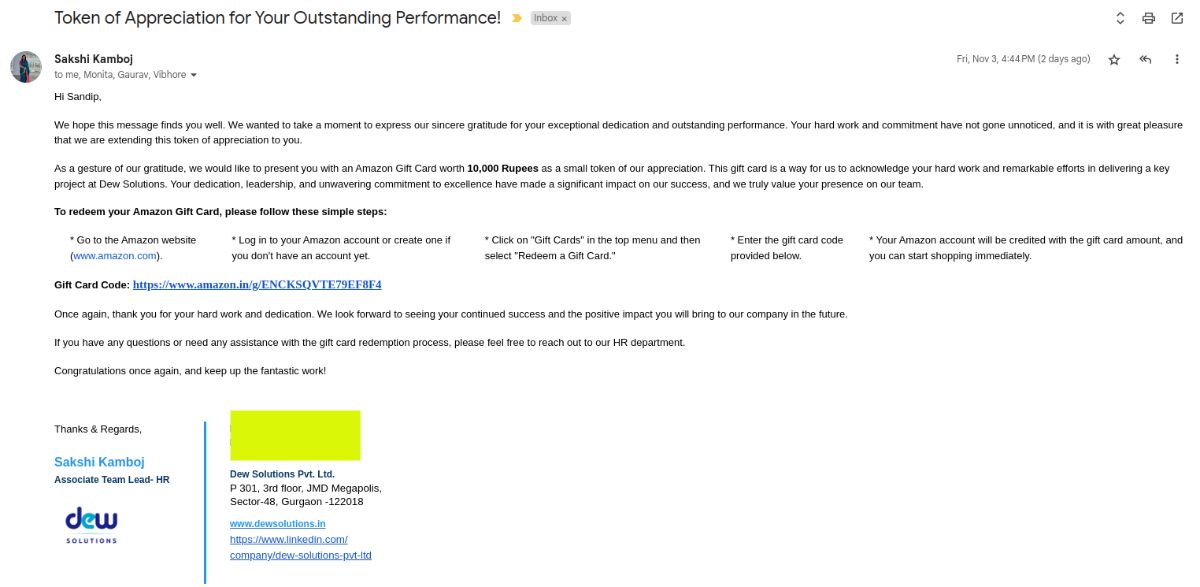
Task: Click Sakshi Kamboj's profile picture
Action: [26, 67]
